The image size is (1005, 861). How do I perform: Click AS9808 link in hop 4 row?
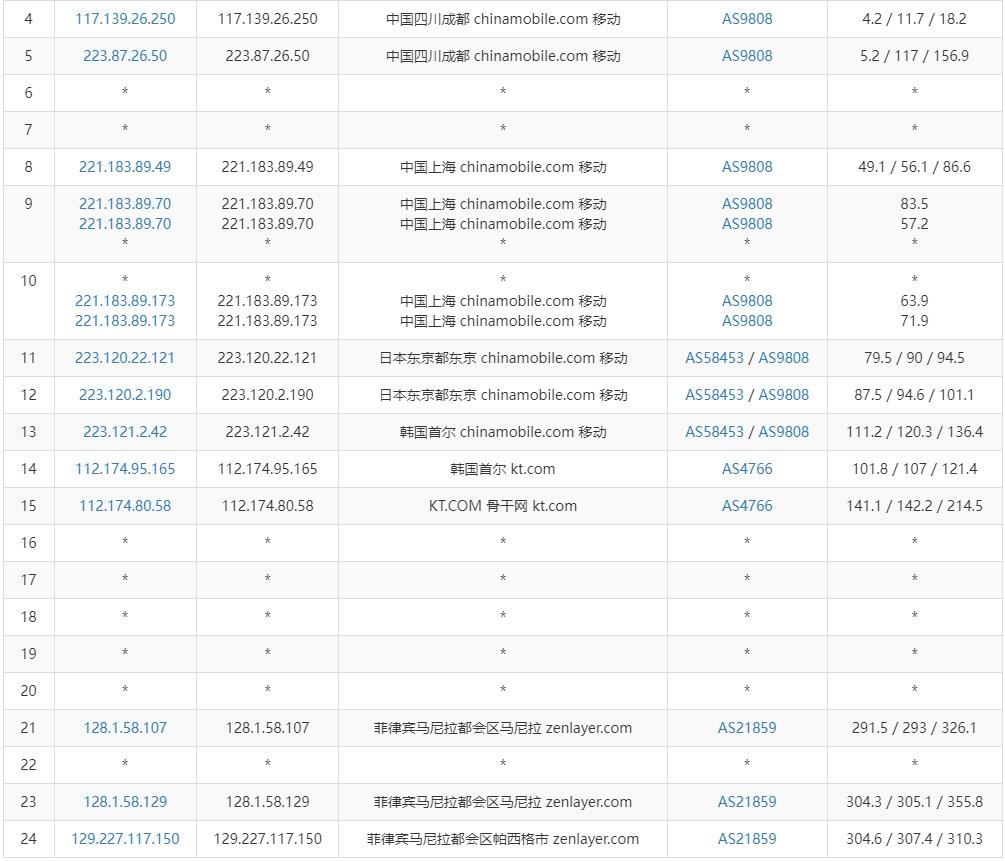(x=747, y=19)
